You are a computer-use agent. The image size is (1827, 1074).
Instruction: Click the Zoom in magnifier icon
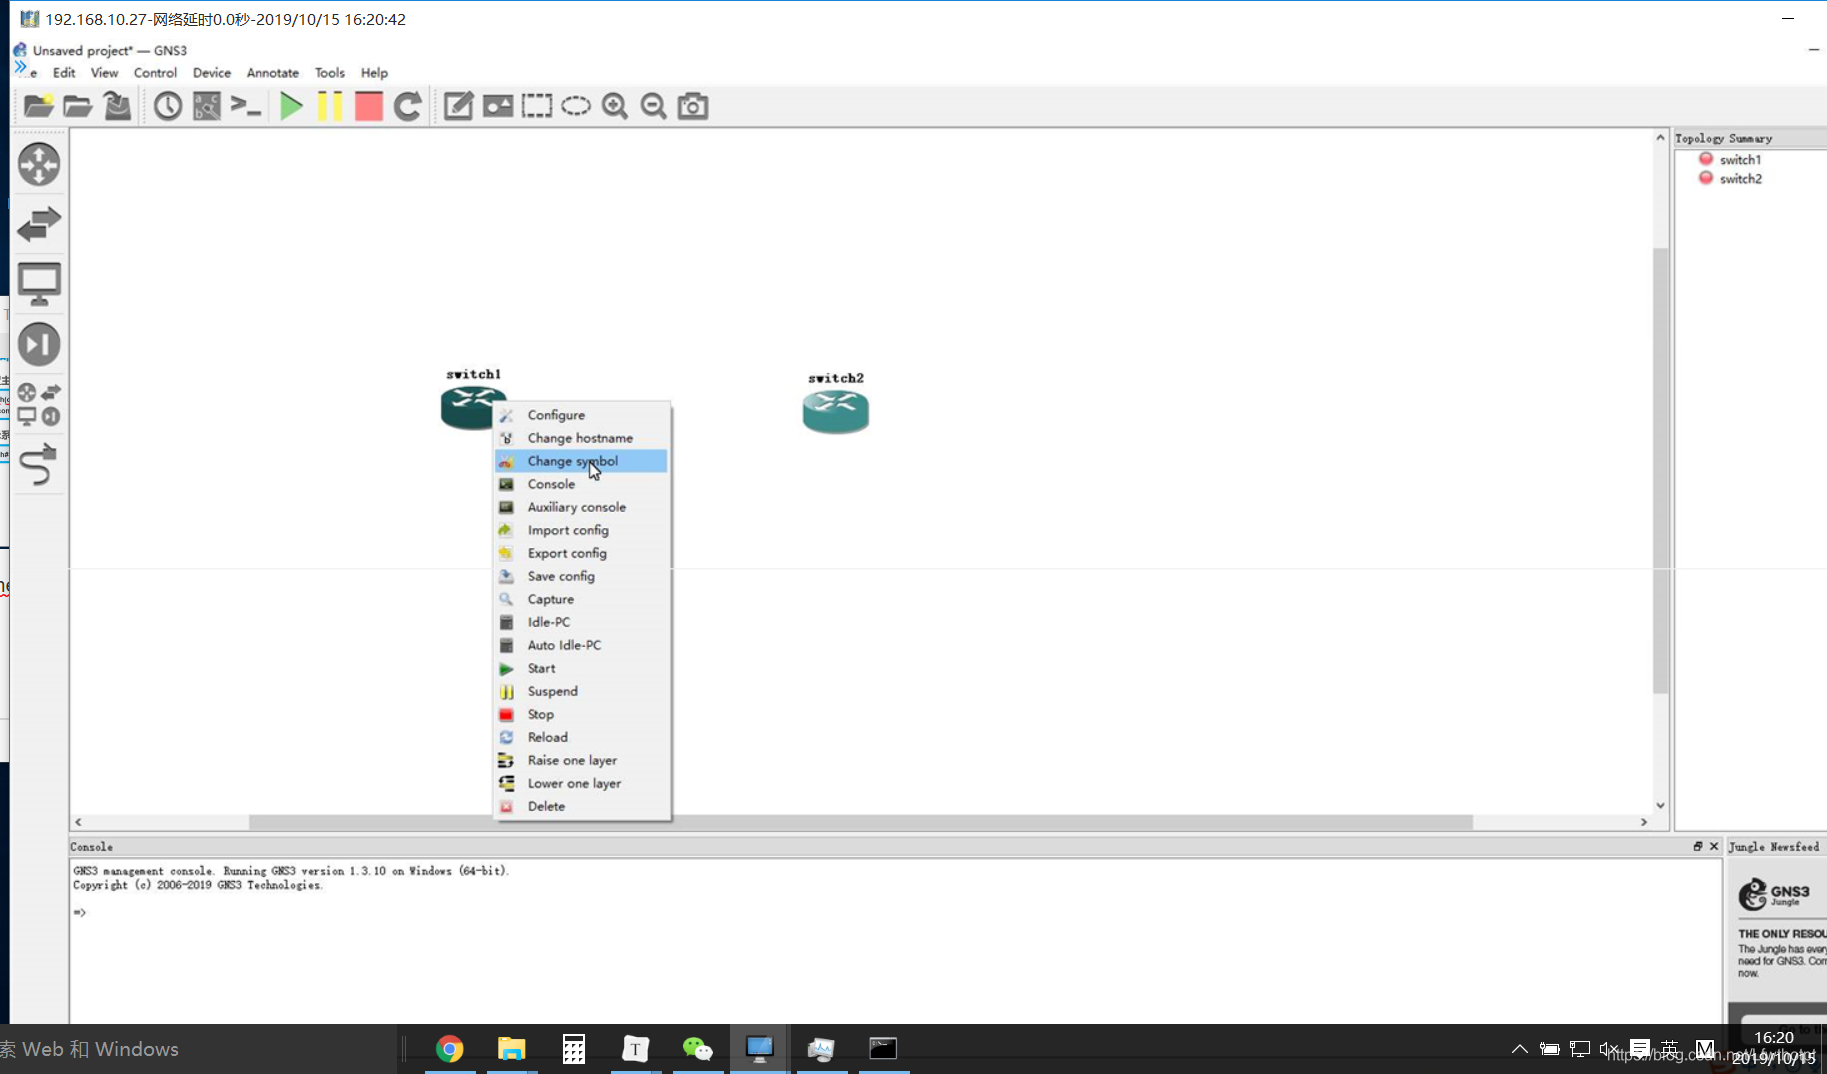[615, 106]
